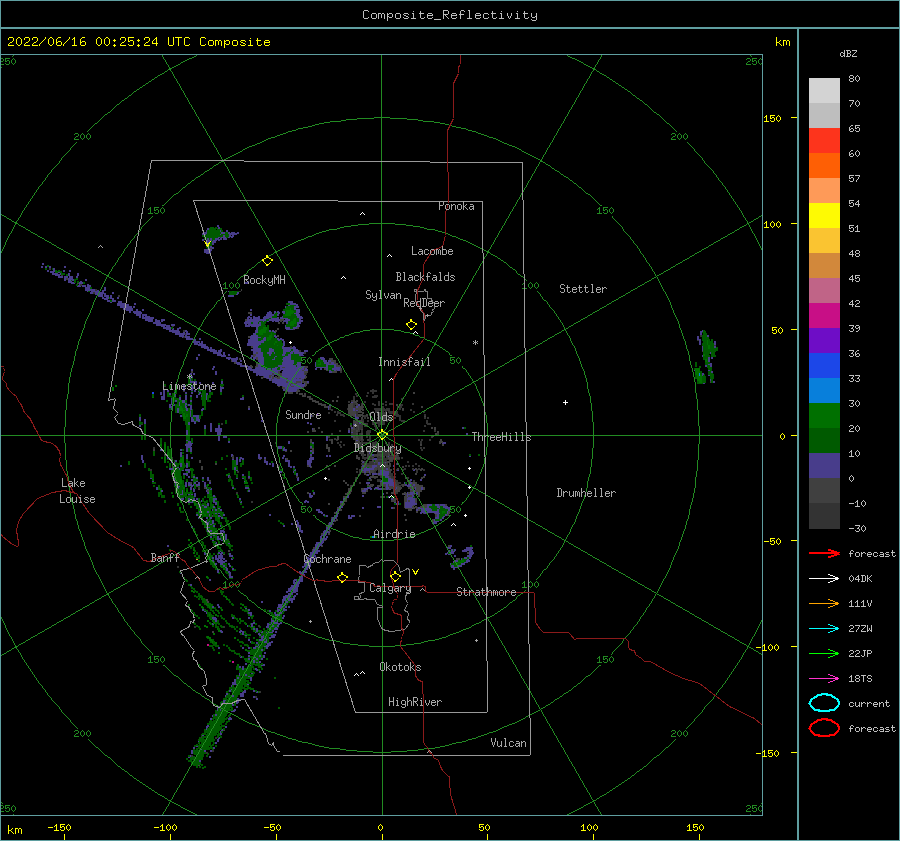Select the orange 111V arrow icon
This screenshot has height=841, width=900.
click(824, 603)
